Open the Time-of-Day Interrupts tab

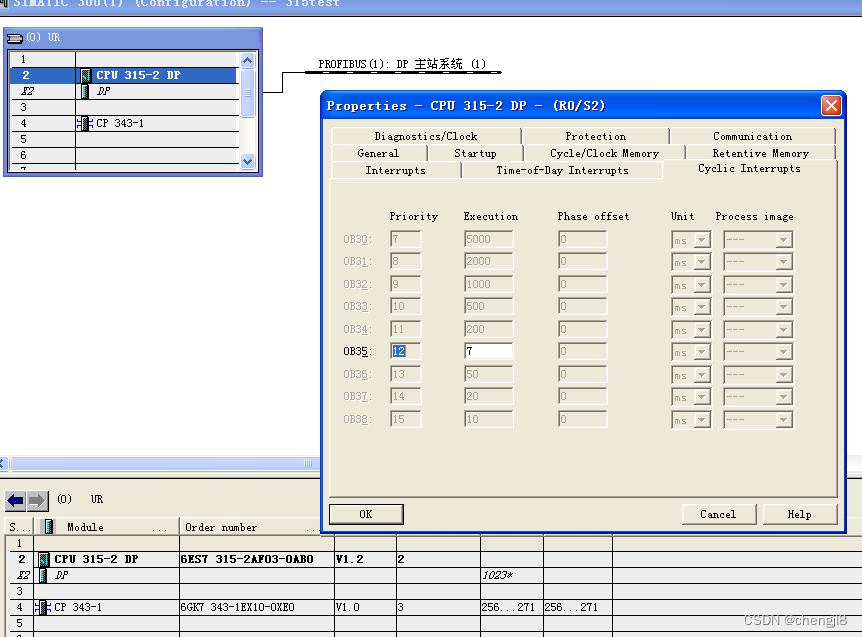click(563, 170)
